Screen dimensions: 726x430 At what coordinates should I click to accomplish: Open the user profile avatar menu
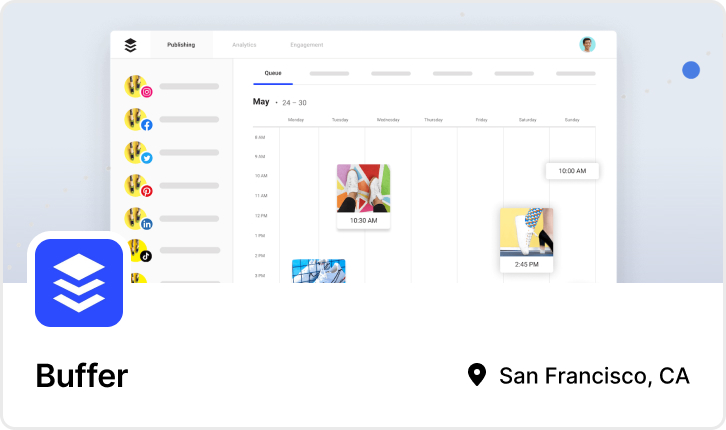[587, 44]
